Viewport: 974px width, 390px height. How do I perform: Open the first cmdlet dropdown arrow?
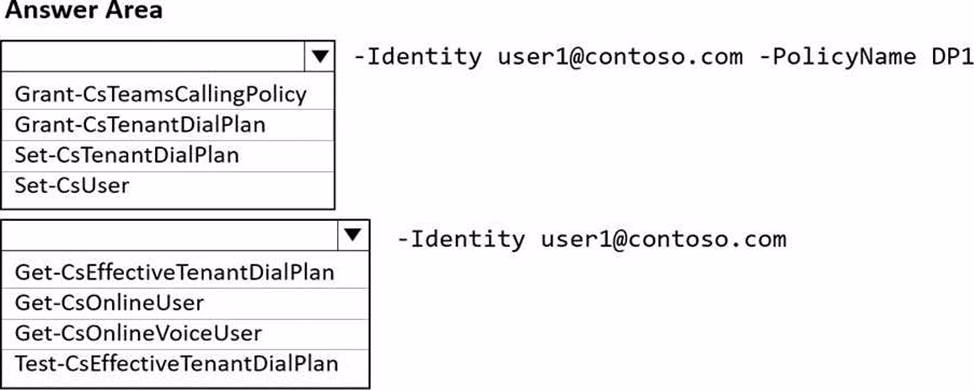319,57
